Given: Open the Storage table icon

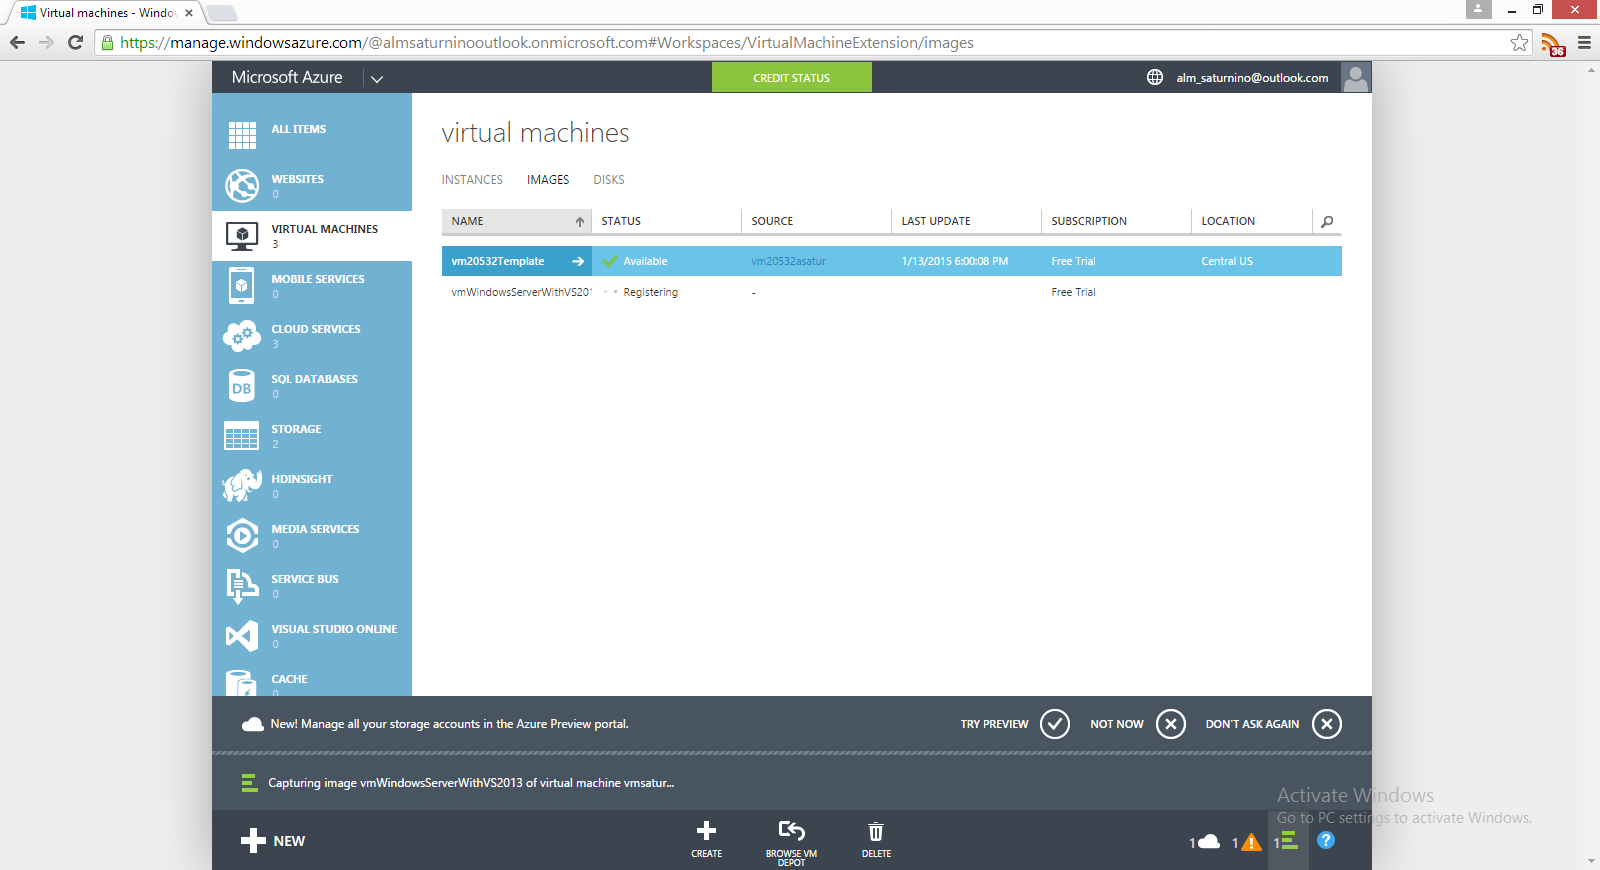Looking at the screenshot, I should (x=242, y=436).
